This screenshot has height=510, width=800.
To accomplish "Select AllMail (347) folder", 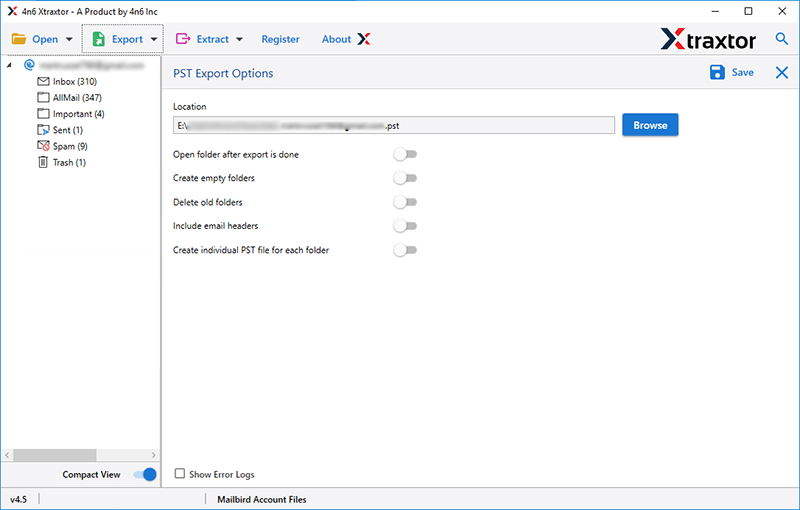I will click(x=77, y=97).
